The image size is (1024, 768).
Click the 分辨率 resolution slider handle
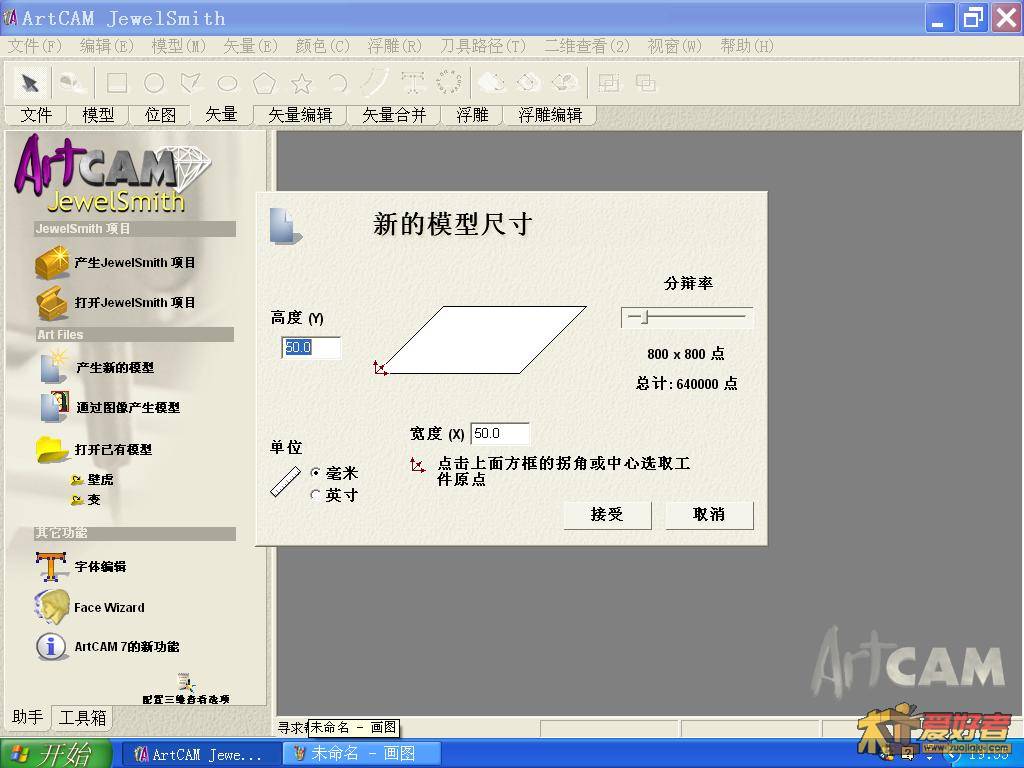645,317
